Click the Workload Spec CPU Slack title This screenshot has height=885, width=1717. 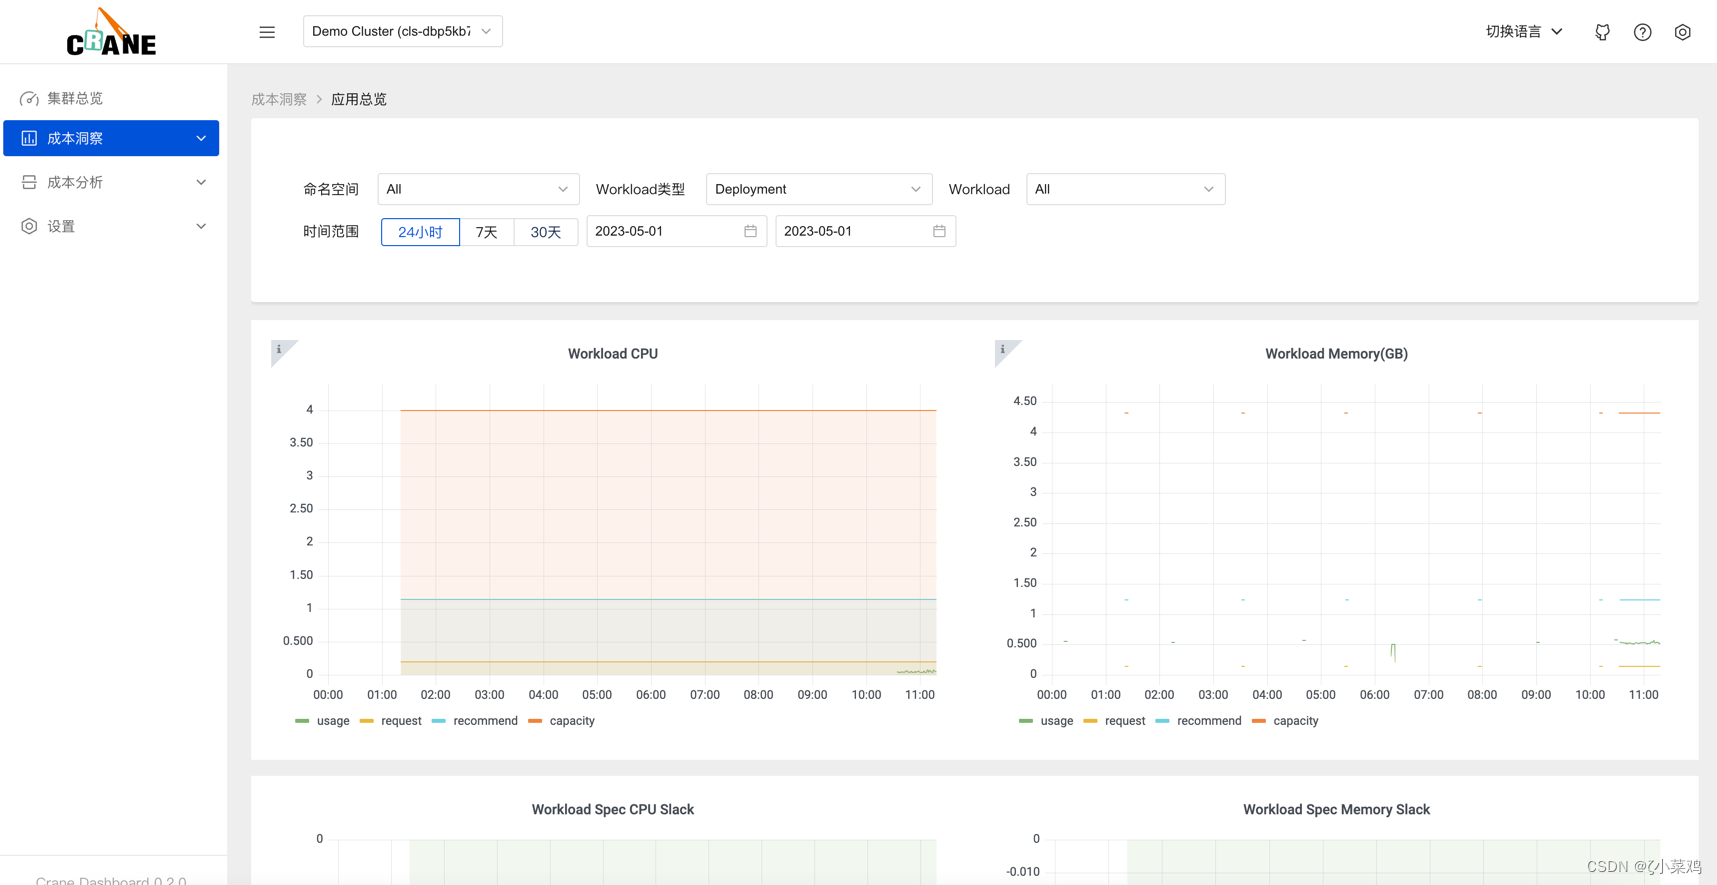click(x=613, y=810)
